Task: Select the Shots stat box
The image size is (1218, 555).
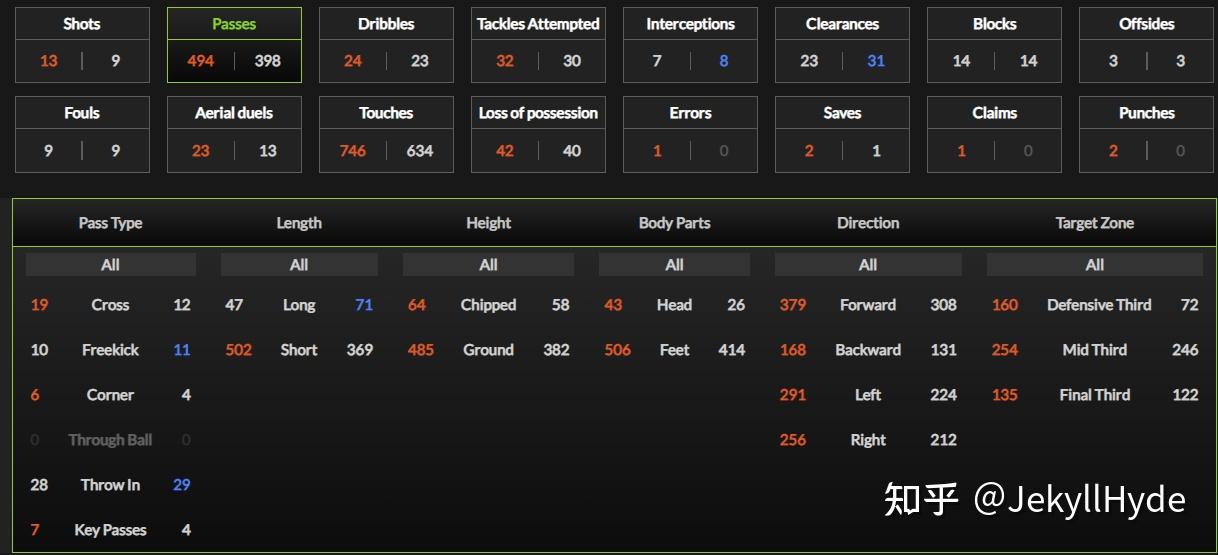Action: (82, 45)
